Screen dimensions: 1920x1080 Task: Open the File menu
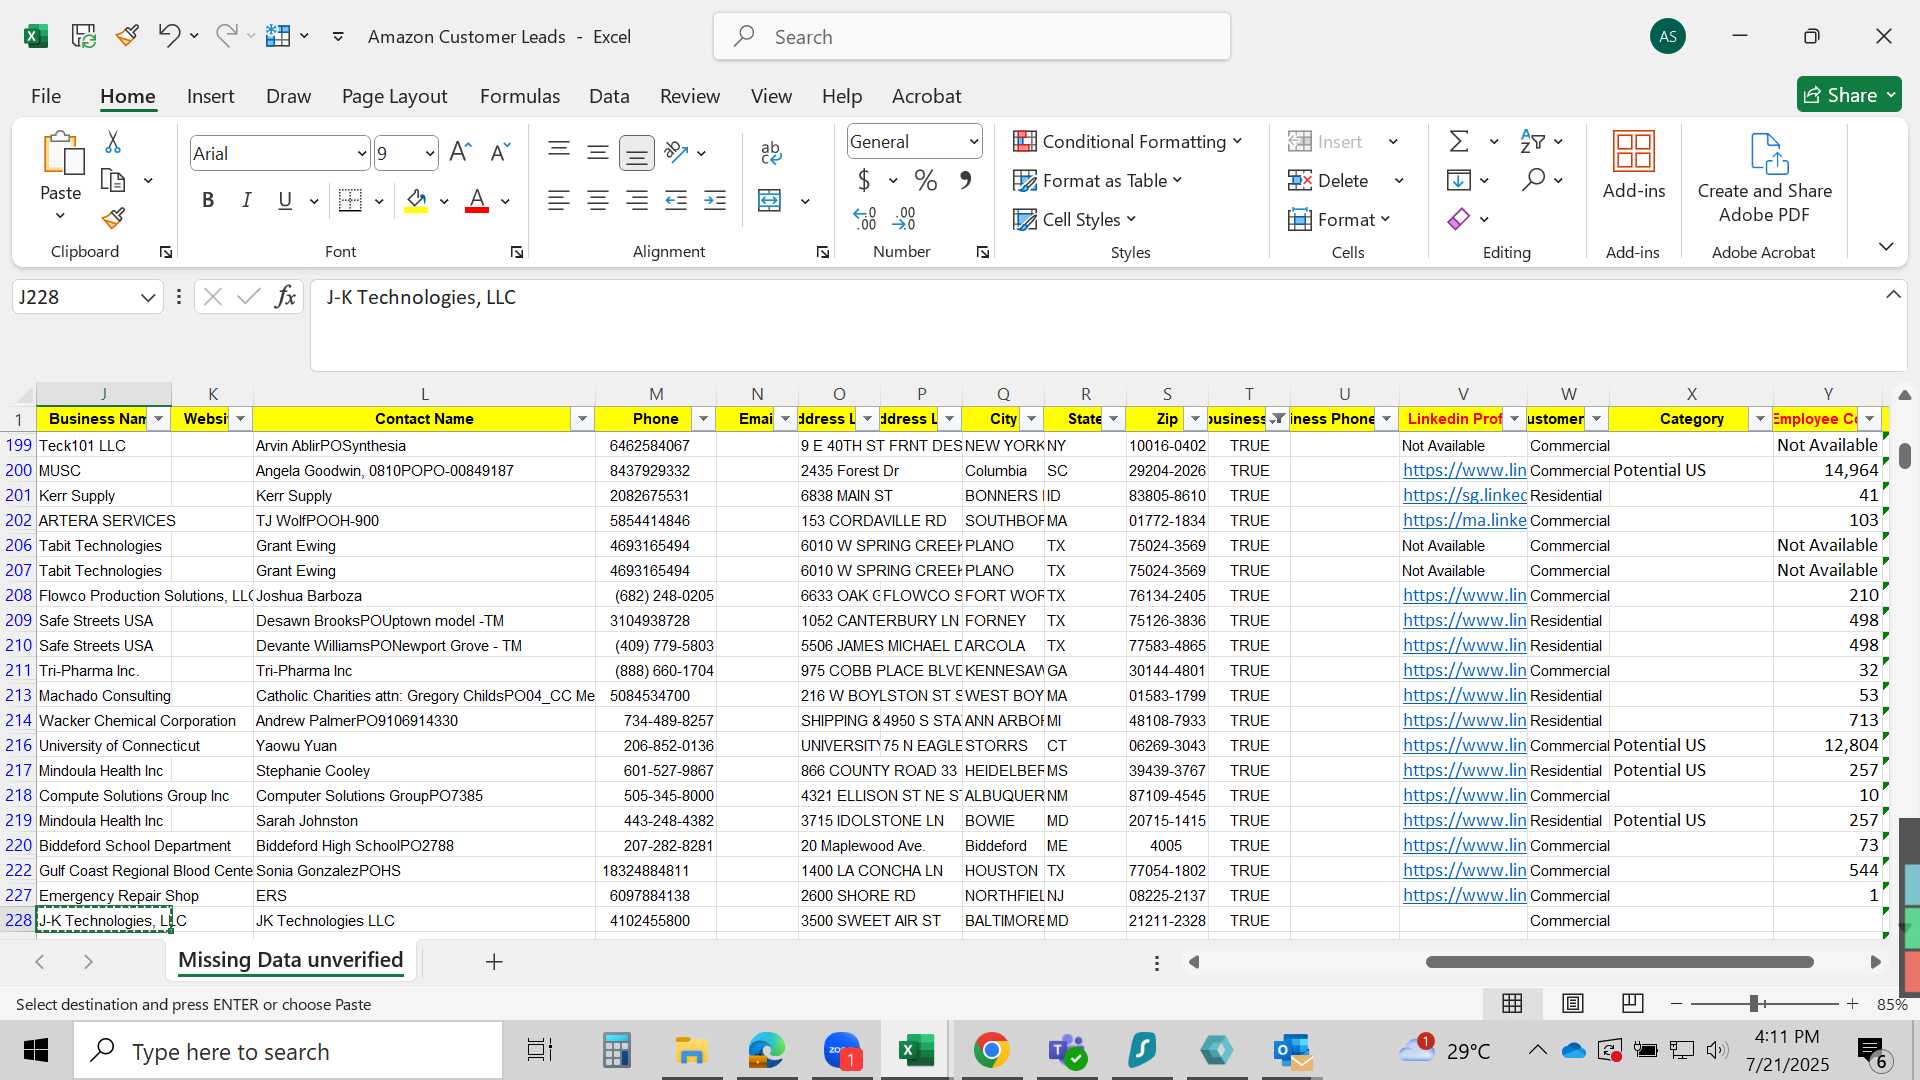point(46,96)
